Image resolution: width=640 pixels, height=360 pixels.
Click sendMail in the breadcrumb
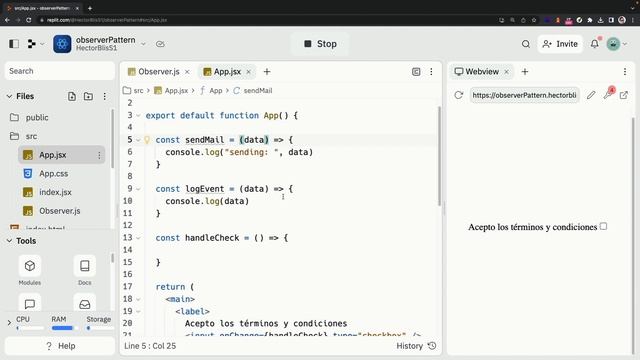click(x=258, y=91)
